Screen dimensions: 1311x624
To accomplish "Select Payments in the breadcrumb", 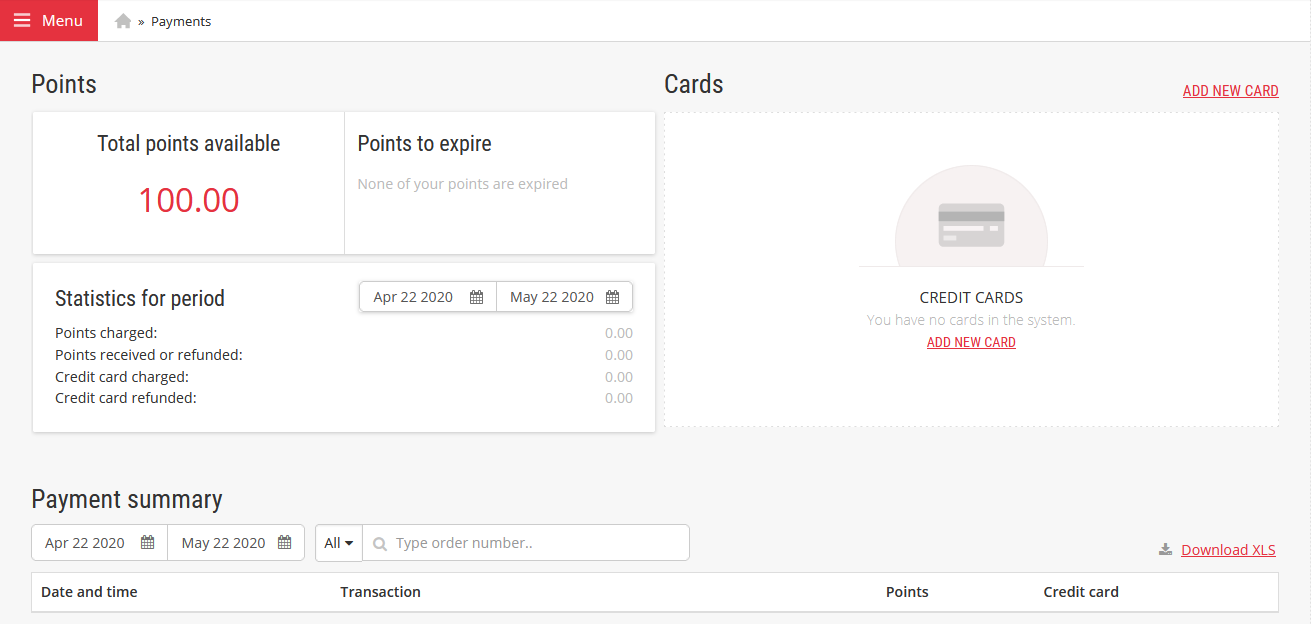I will coord(181,21).
